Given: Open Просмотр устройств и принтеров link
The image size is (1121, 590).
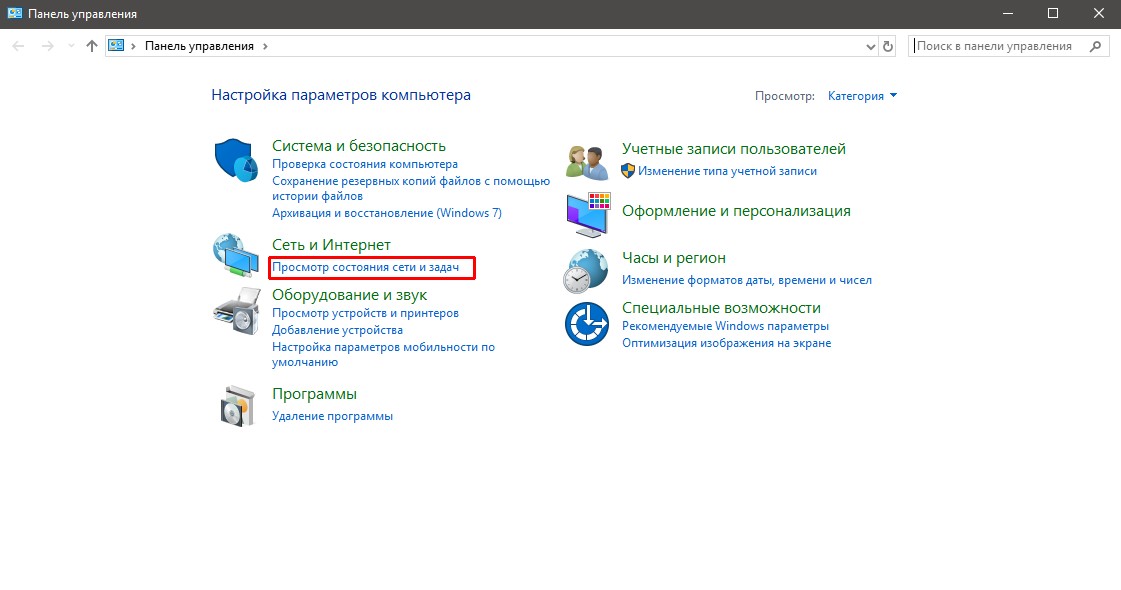Looking at the screenshot, I should (x=365, y=313).
